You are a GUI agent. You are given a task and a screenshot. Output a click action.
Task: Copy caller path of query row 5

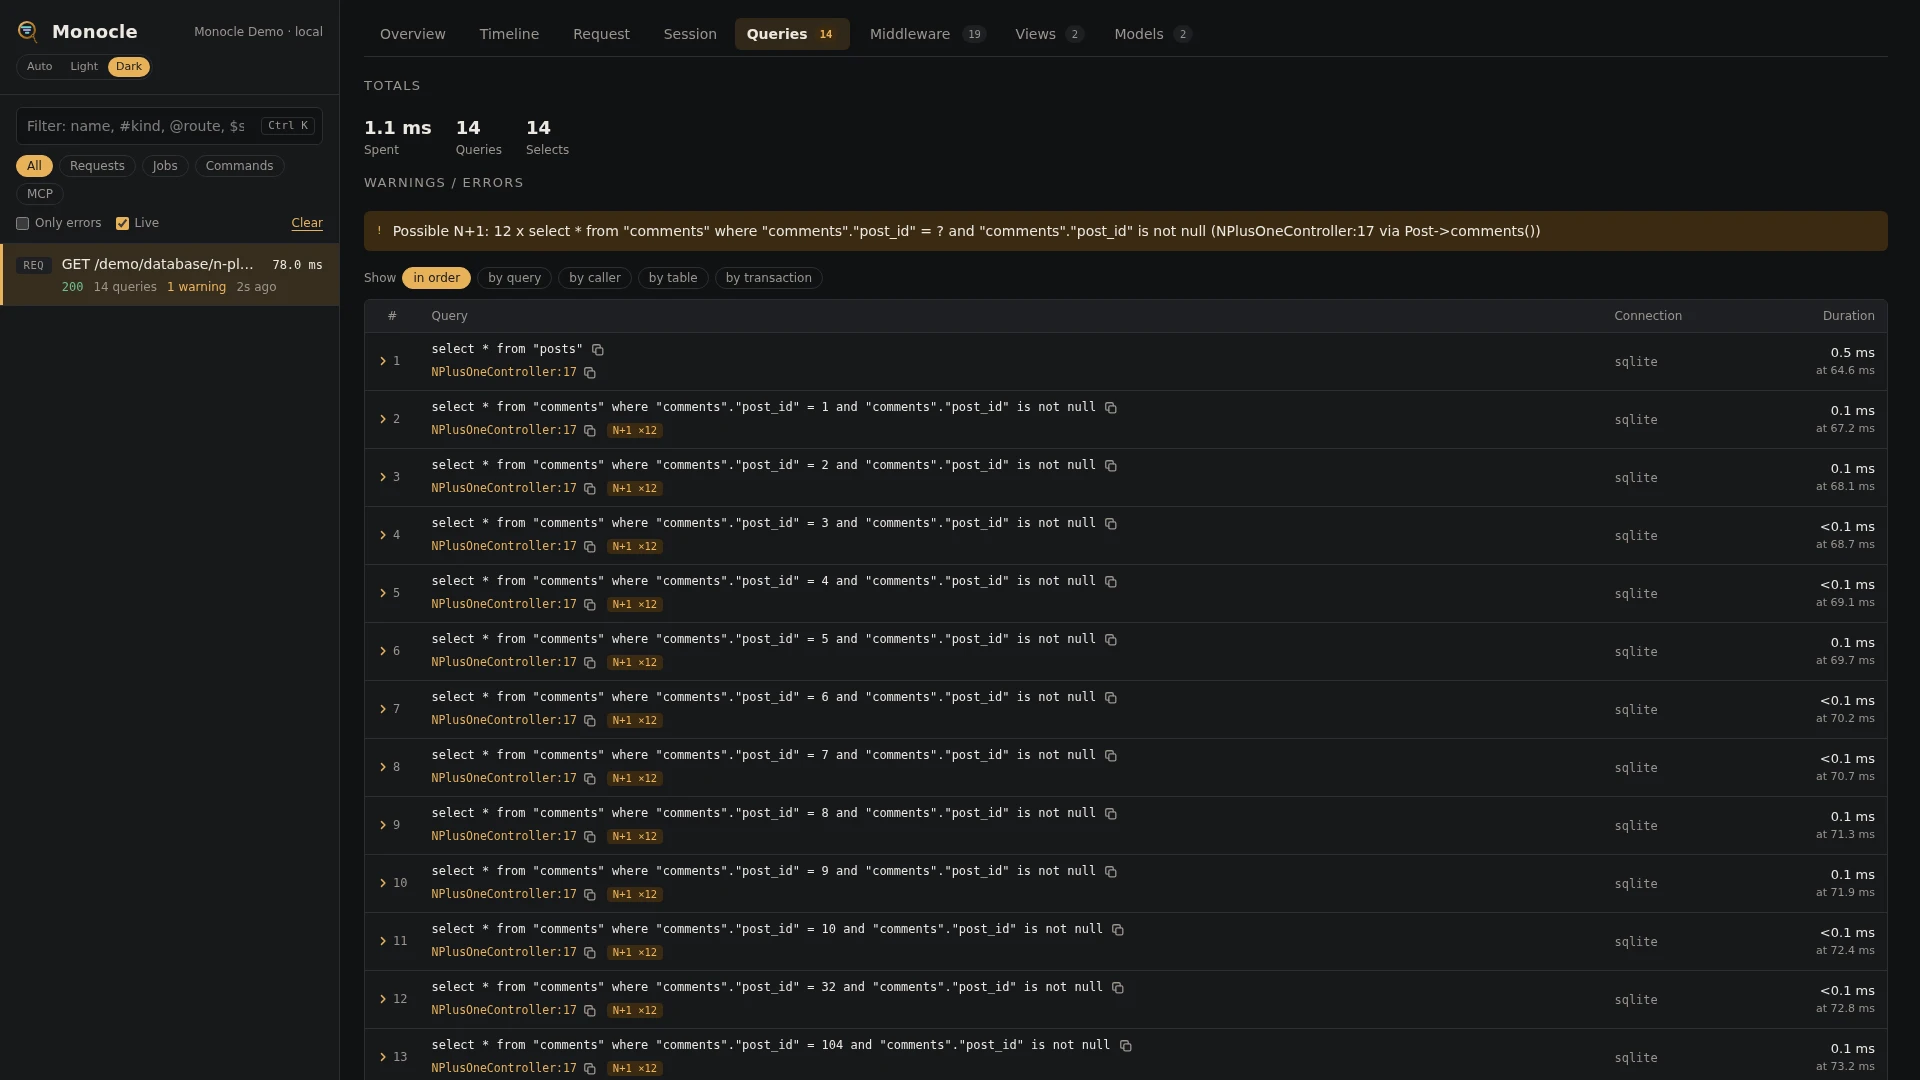(x=590, y=605)
